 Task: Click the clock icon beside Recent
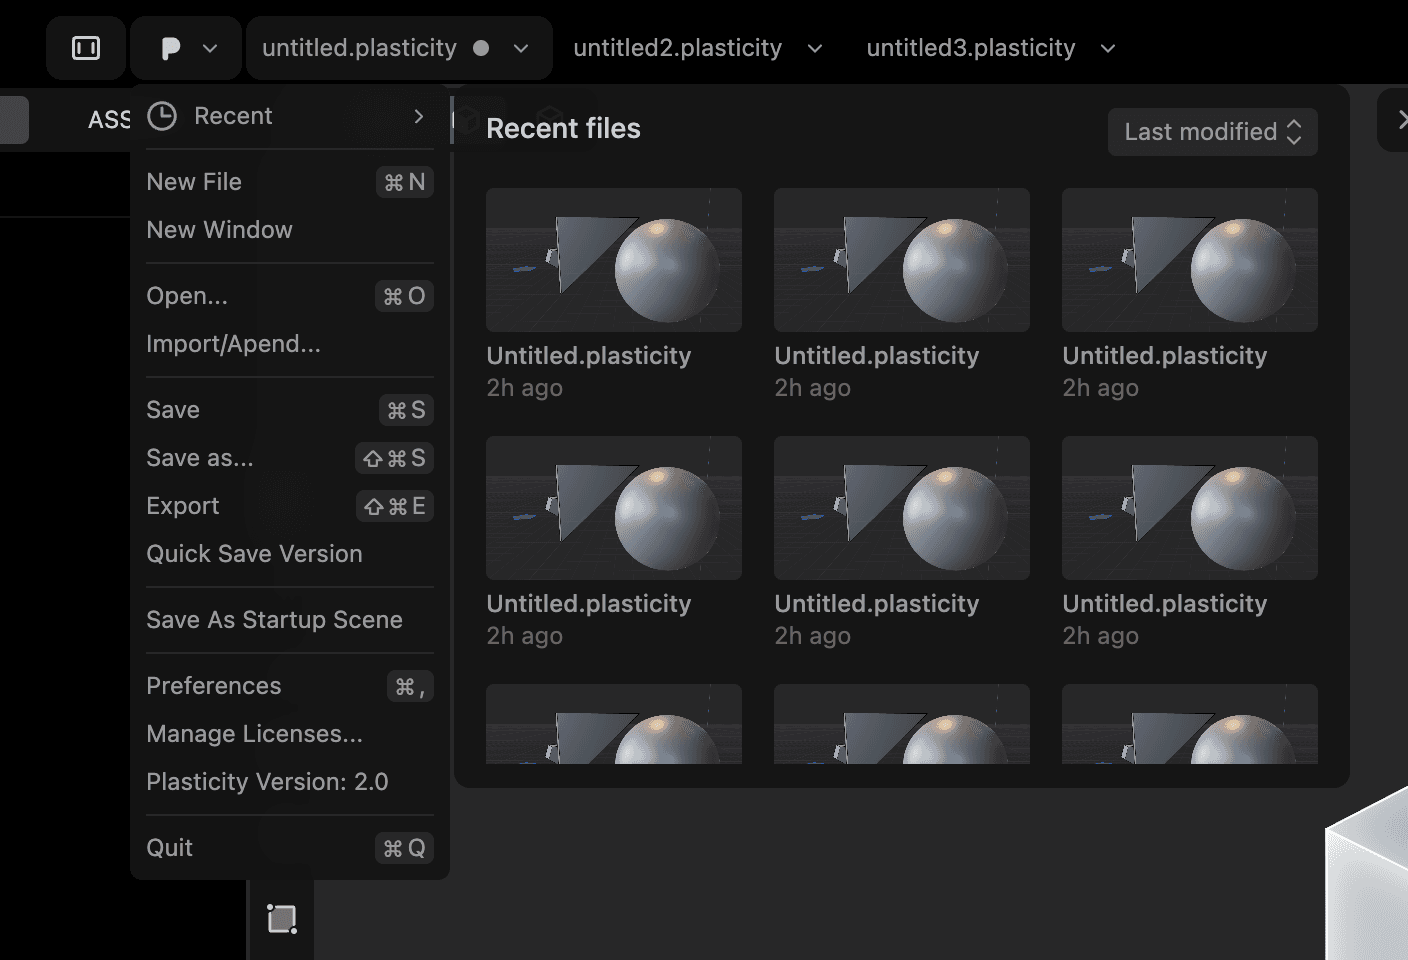(x=162, y=116)
